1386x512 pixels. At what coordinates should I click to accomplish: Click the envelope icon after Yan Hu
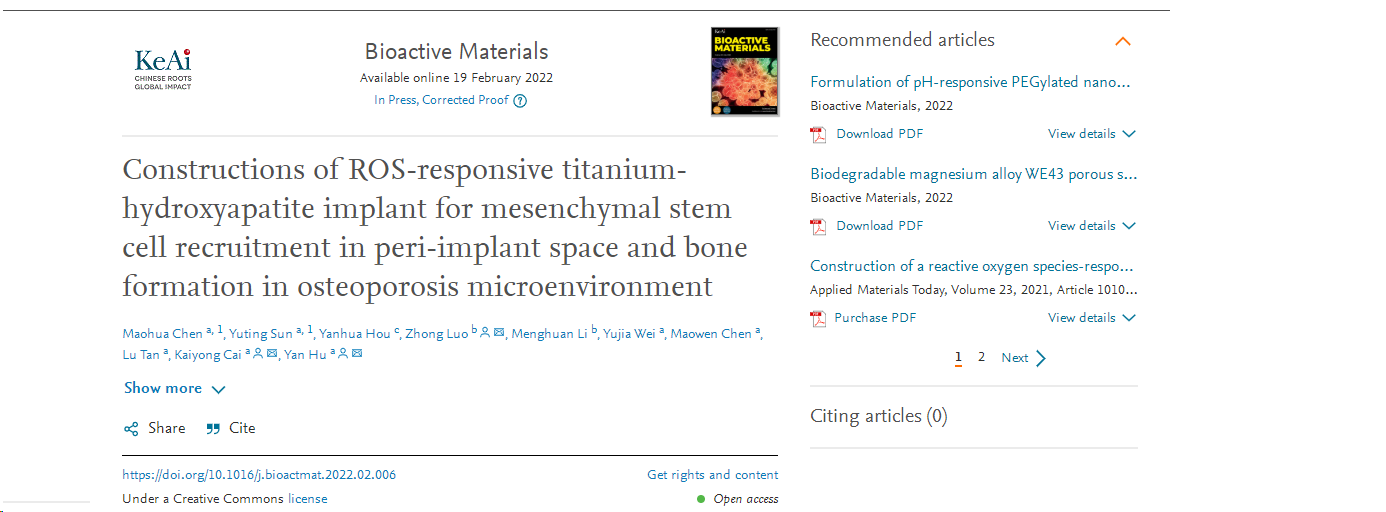tap(356, 354)
